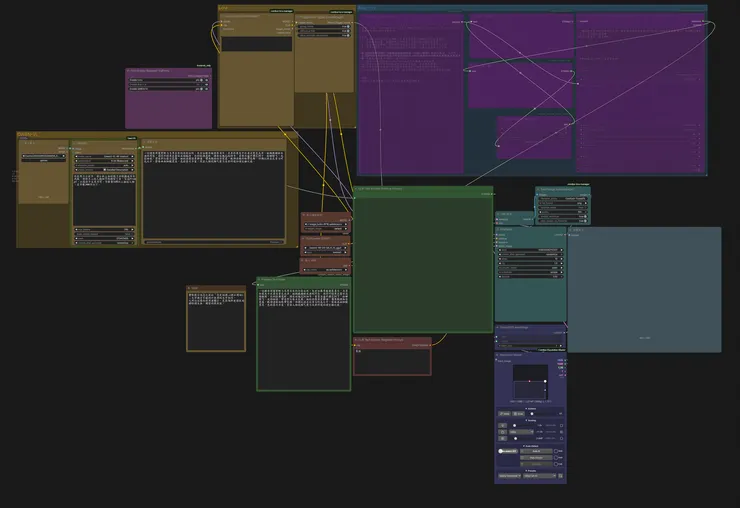This screenshot has height=508, width=740.
Task: Click the Negative Prompt text box
Action: [x=393, y=361]
